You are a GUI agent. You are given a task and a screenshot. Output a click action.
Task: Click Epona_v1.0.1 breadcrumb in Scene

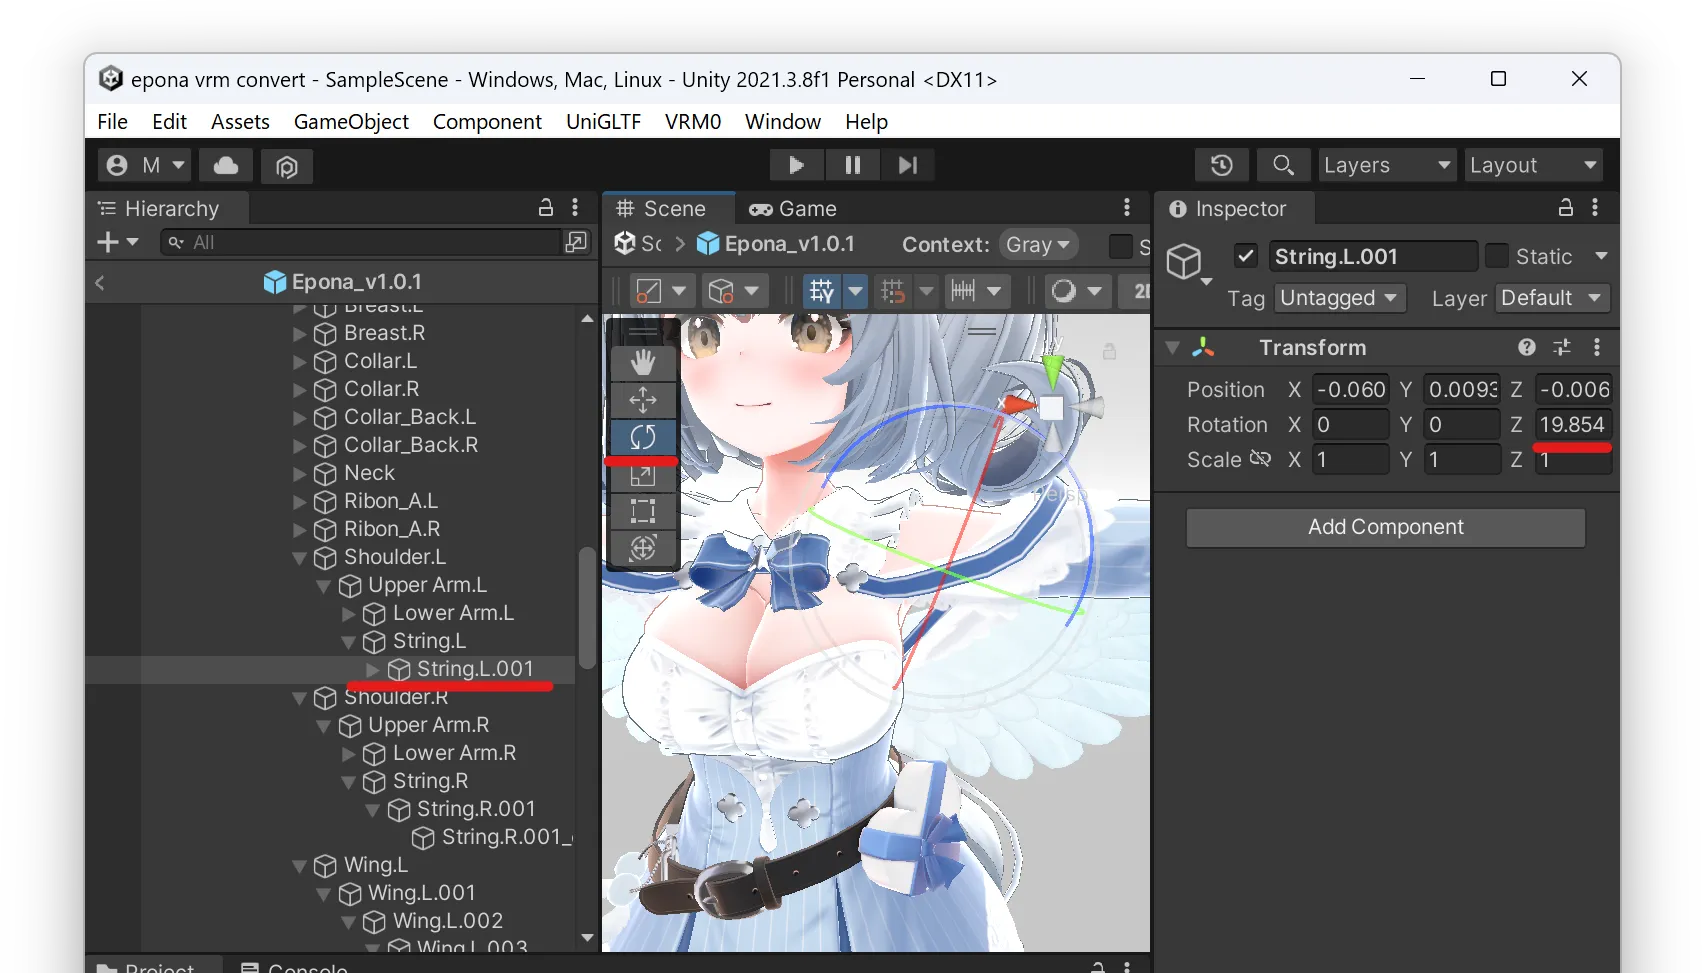(x=776, y=244)
